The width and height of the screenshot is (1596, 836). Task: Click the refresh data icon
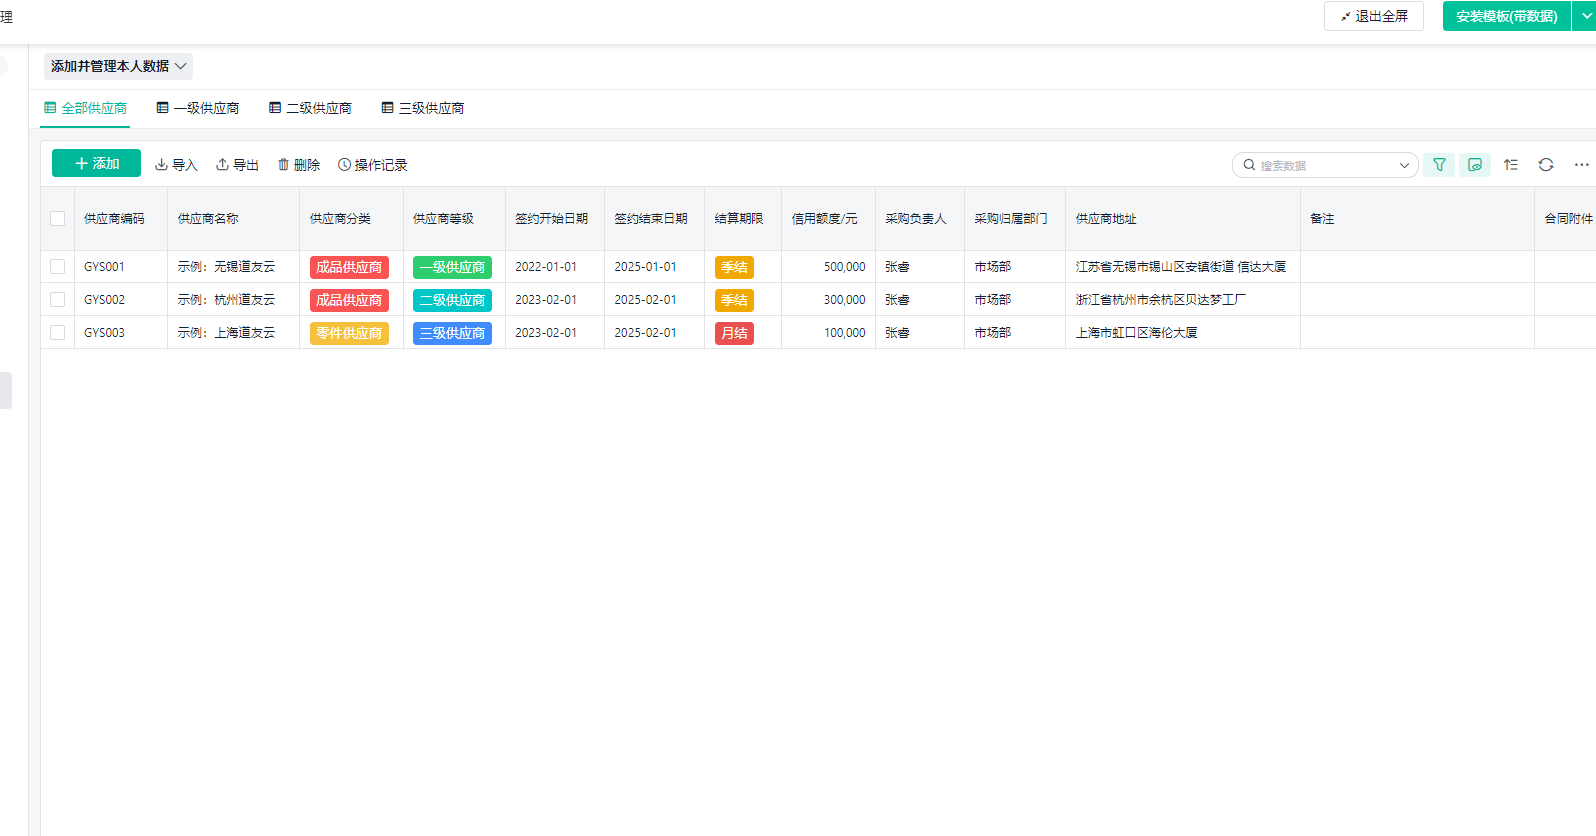1546,165
